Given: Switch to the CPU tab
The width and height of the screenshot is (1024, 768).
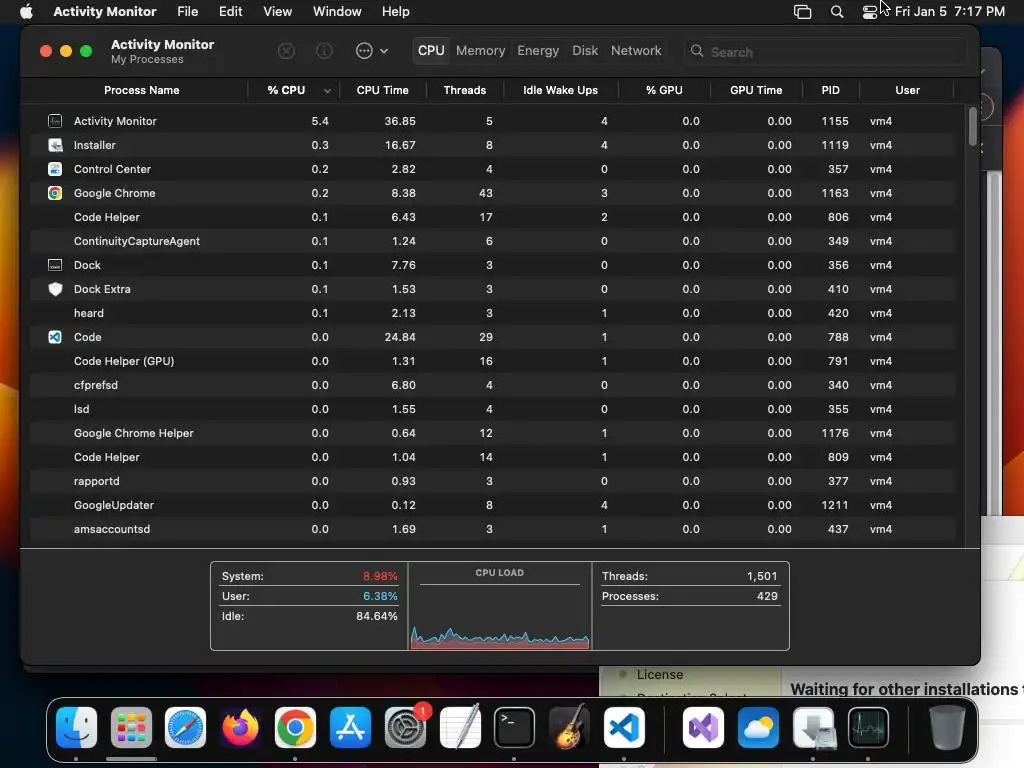Looking at the screenshot, I should pos(431,51).
